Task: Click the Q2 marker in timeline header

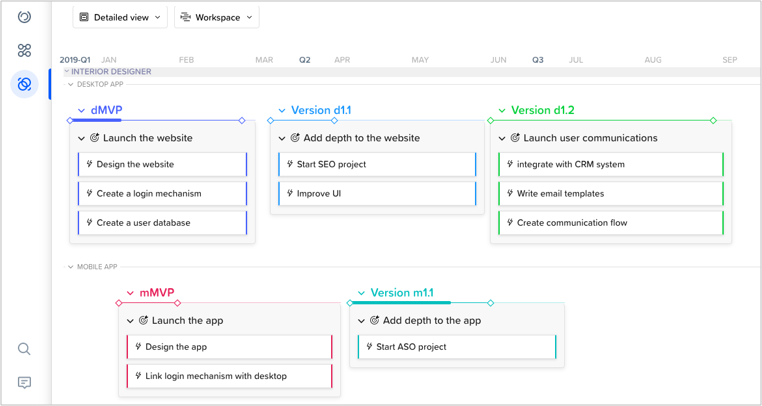Action: pyautogui.click(x=305, y=60)
